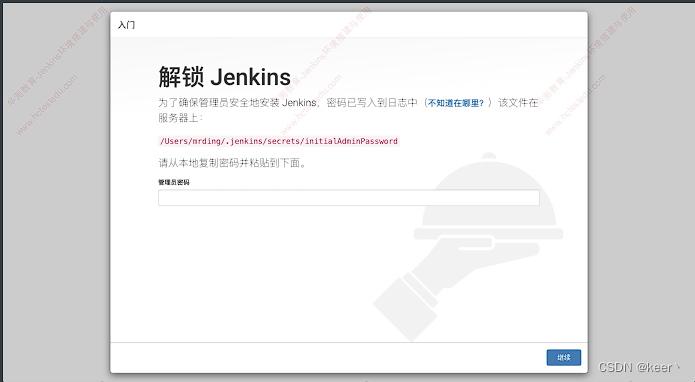This screenshot has height=382, width=695.
Task: Click the administrator password input field
Action: (349, 198)
